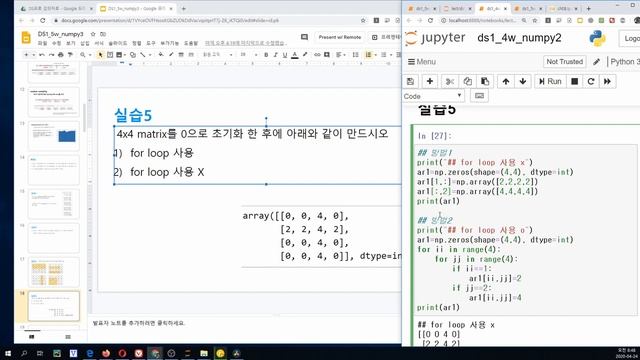Image resolution: width=640 pixels, height=360 pixels.
Task: Cut the selected cell with the scissors icon
Action: [450, 82]
